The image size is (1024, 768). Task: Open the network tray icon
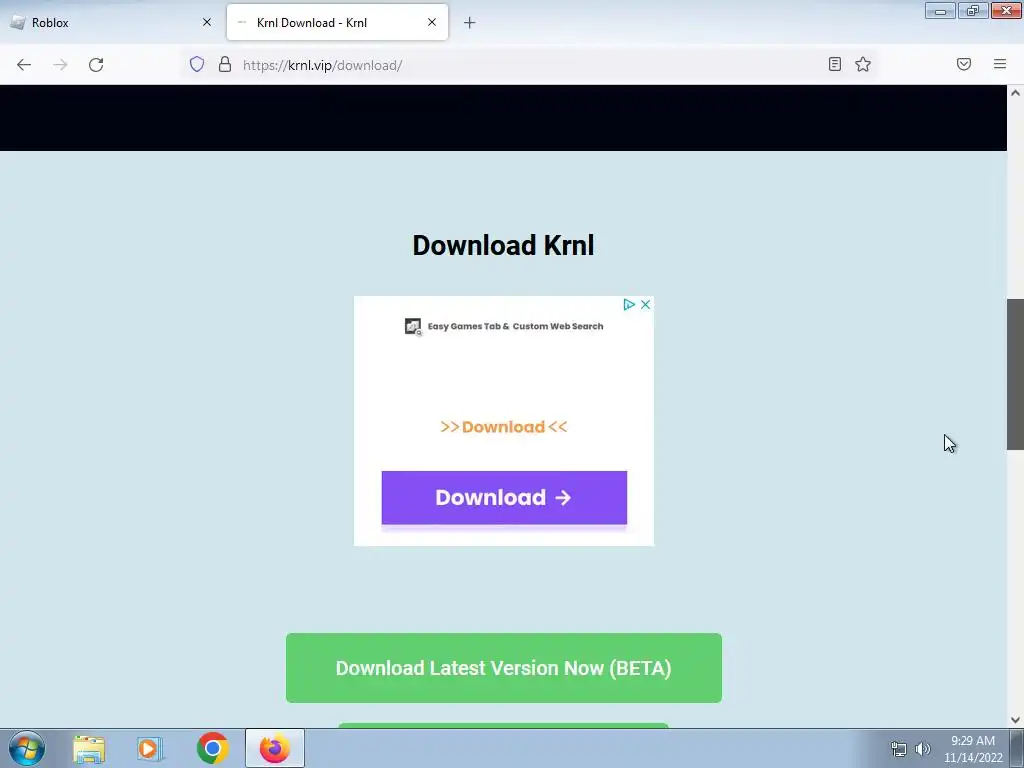[899, 749]
